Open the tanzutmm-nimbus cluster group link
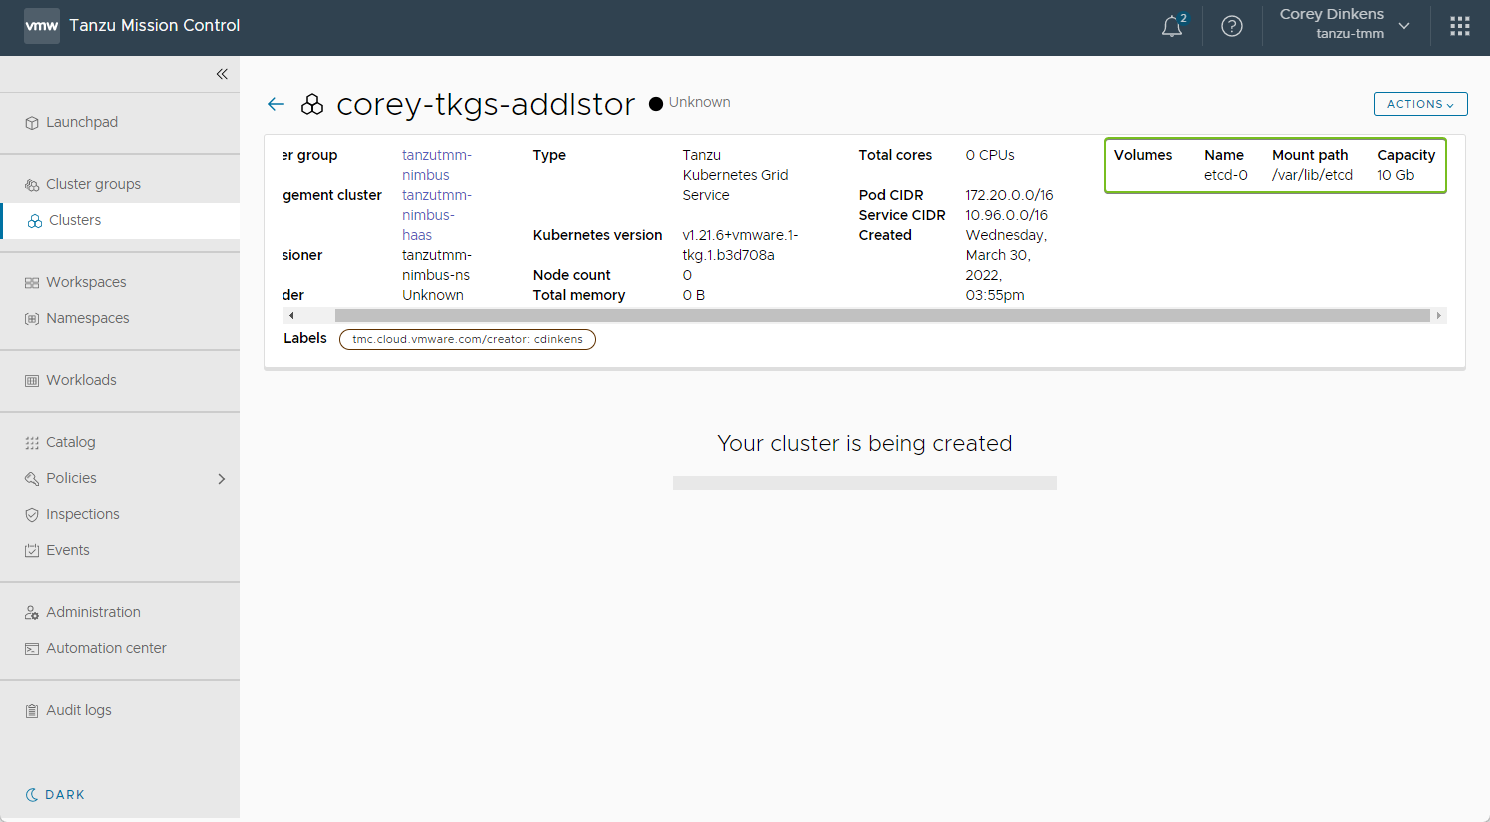The width and height of the screenshot is (1490, 822). click(x=437, y=165)
